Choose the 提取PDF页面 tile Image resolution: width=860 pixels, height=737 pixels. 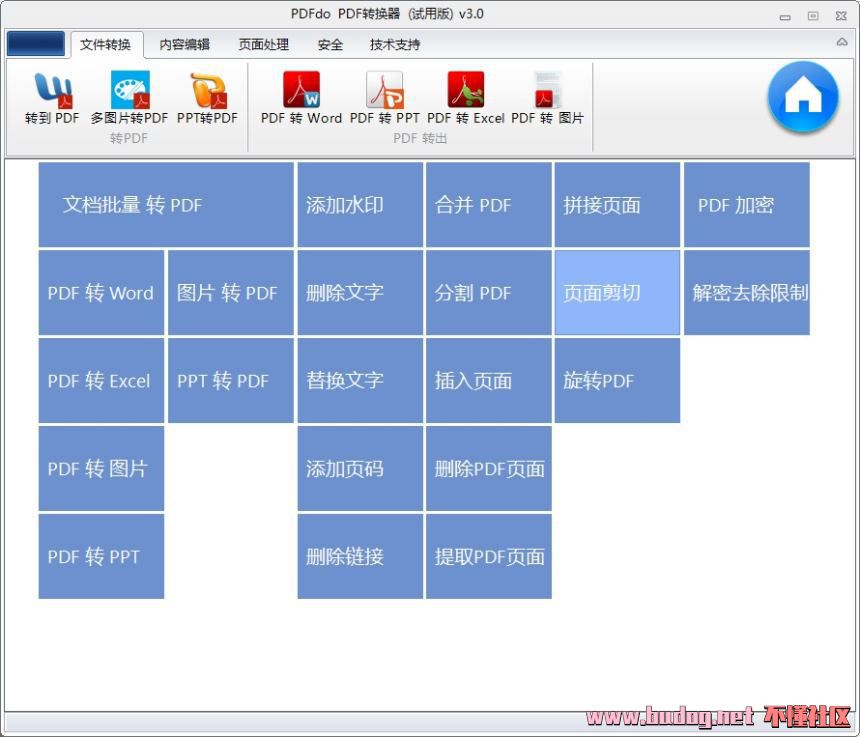click(489, 556)
